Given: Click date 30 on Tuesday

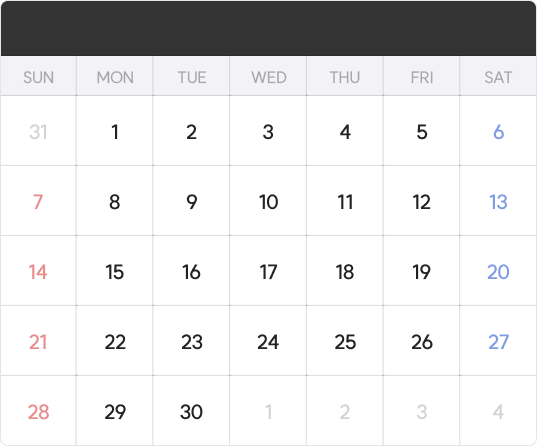Looking at the screenshot, I should [191, 412].
